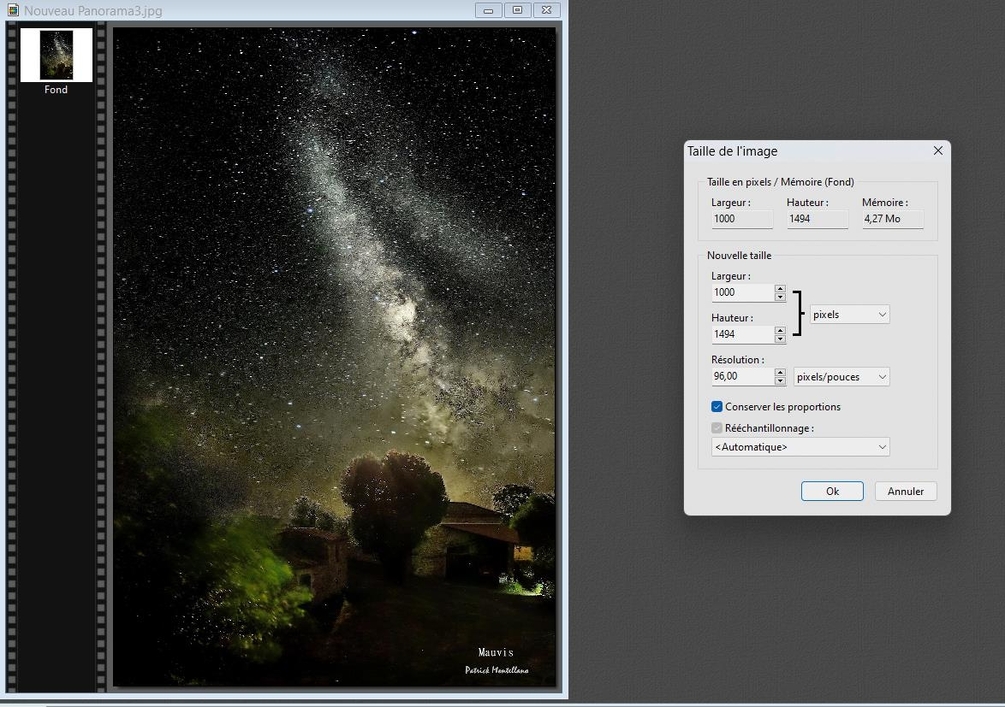Increase new Largeur with up arrow
This screenshot has height=707, width=1005.
[780, 288]
